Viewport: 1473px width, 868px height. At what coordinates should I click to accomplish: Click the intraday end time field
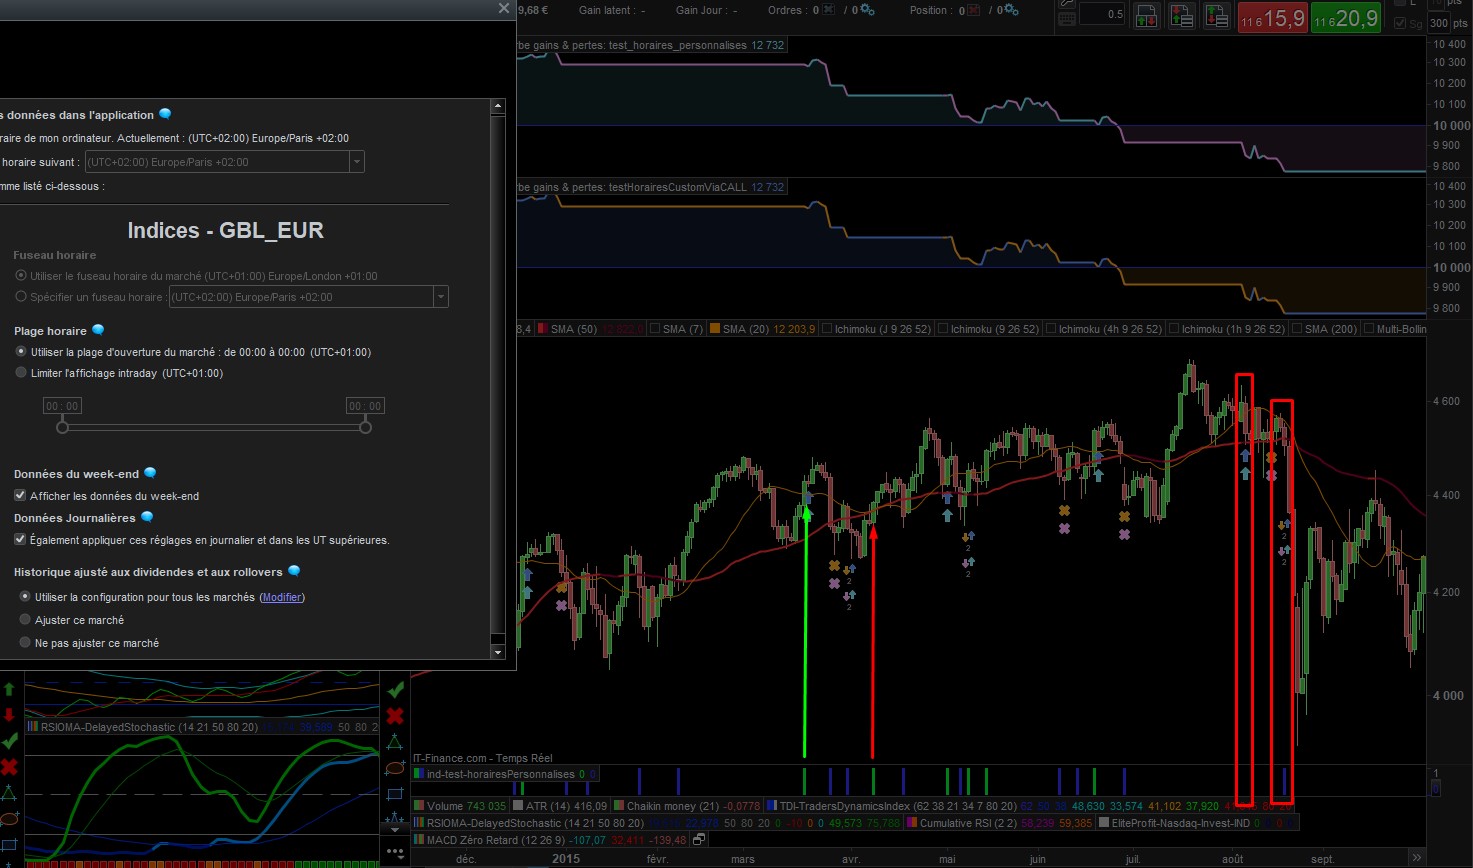[x=365, y=406]
